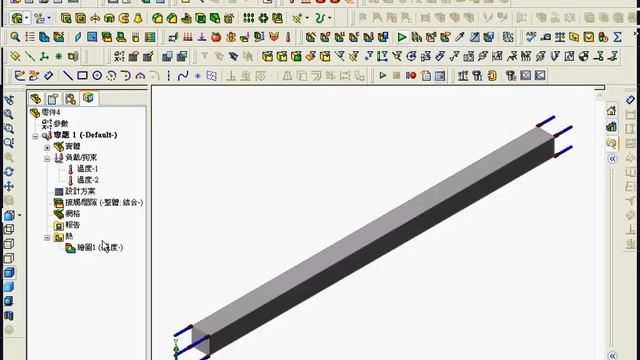Switch to PropertyManager tab
The height and width of the screenshot is (360, 640).
(53, 99)
